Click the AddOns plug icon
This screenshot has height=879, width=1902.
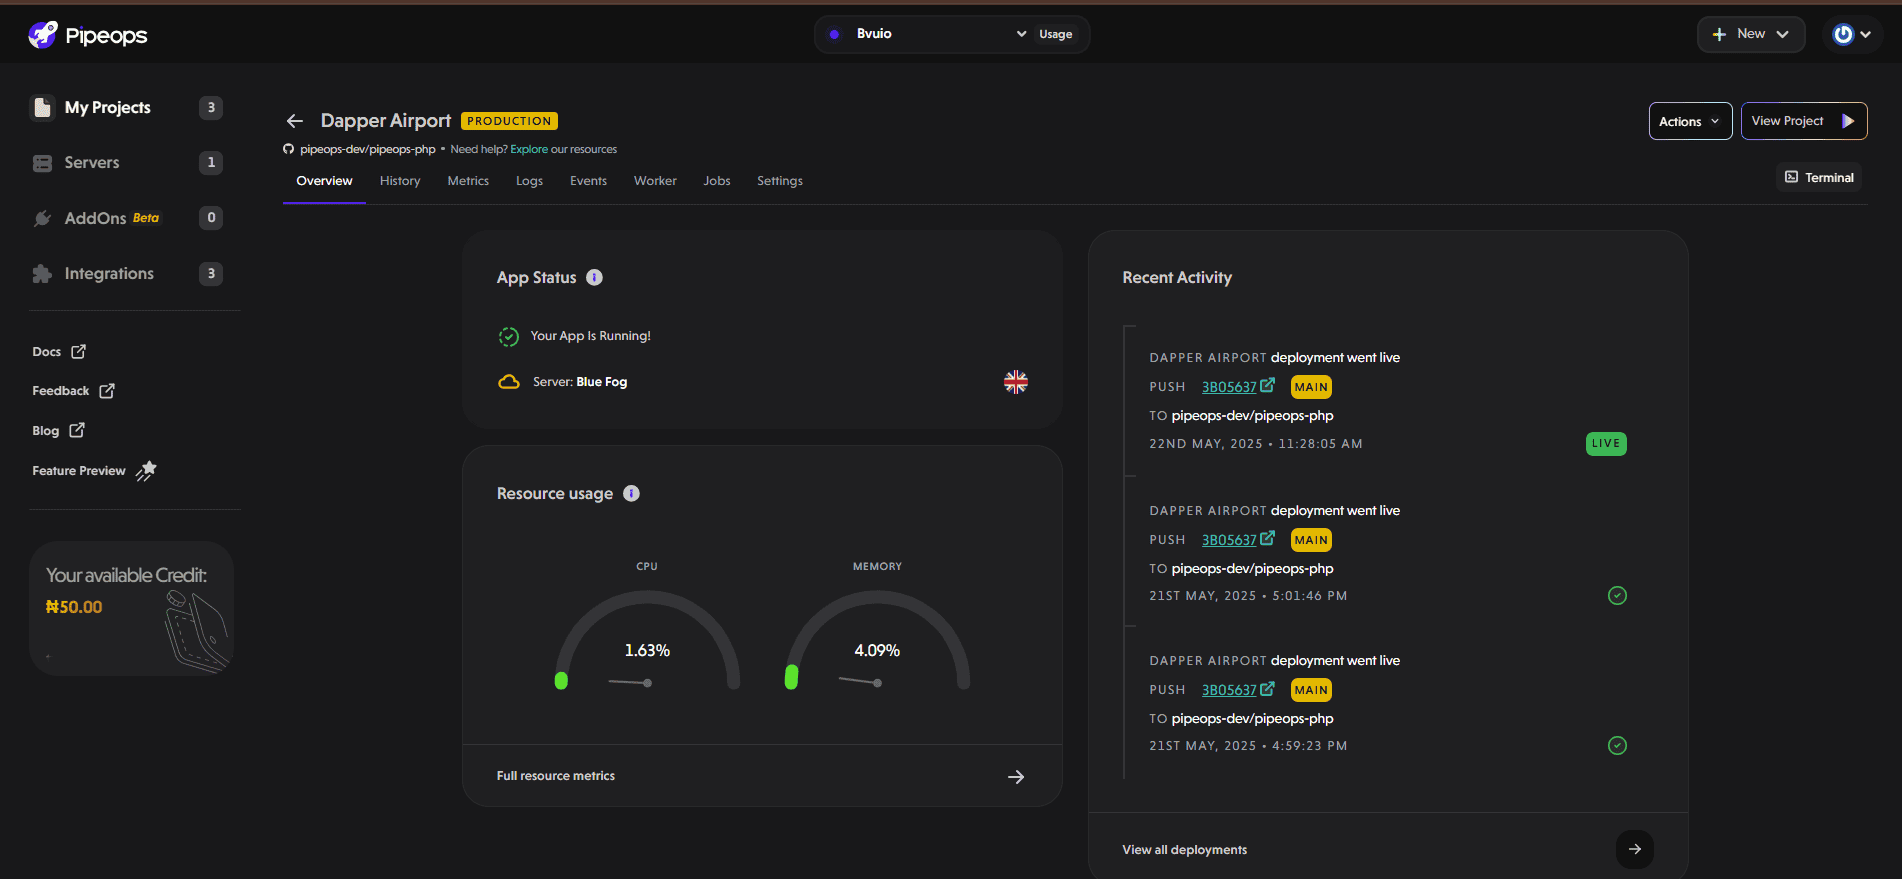(x=42, y=218)
